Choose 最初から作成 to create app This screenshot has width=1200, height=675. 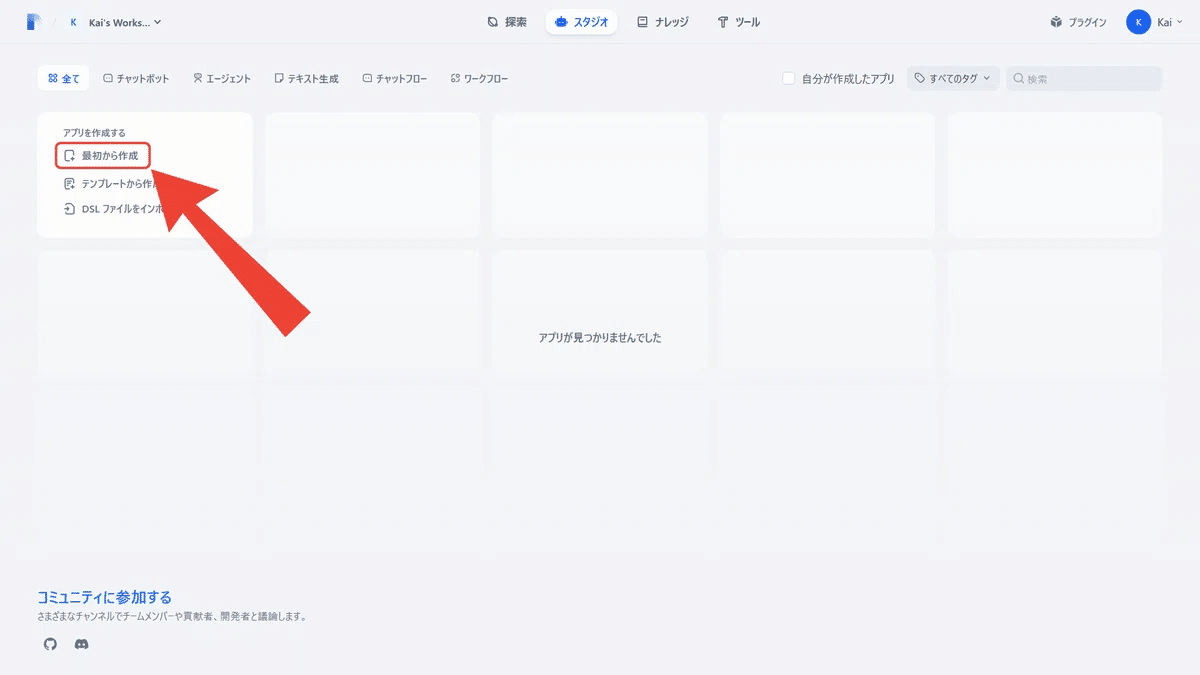(x=102, y=156)
